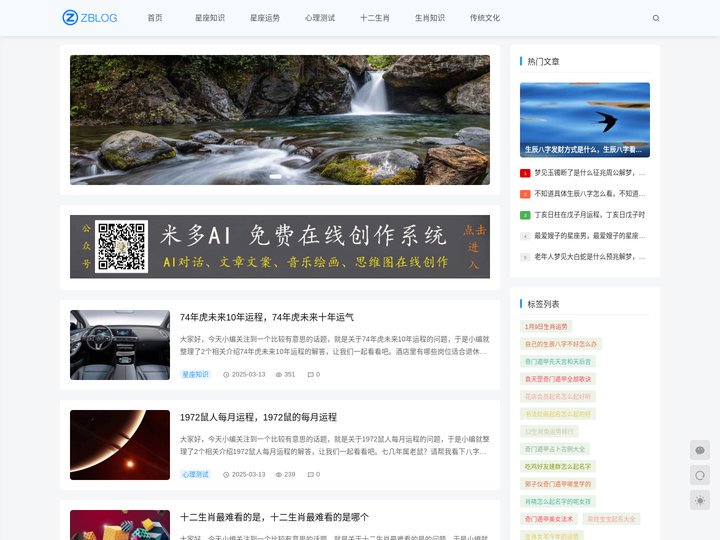Open article title 74年虎未来10年运程

[x=267, y=317]
